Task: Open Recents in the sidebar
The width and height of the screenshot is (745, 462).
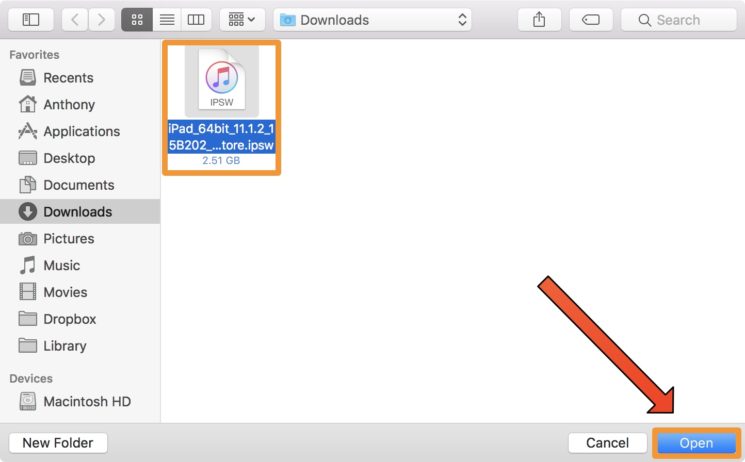Action: pyautogui.click(x=68, y=78)
